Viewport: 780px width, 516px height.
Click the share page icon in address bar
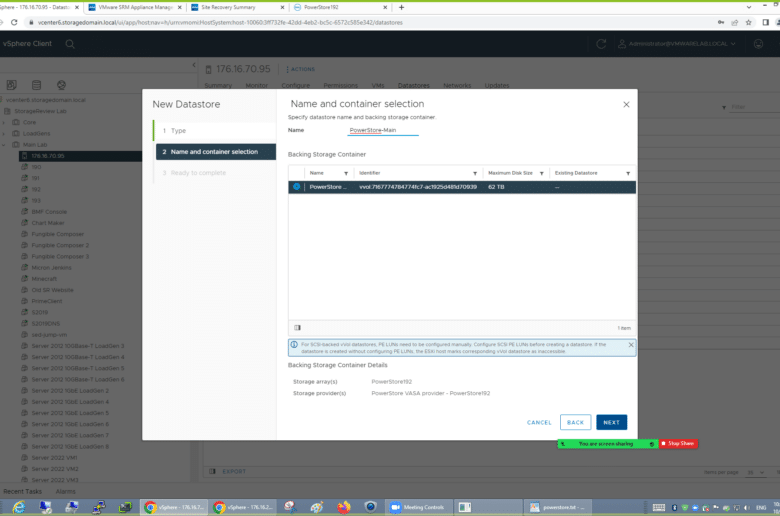735,22
